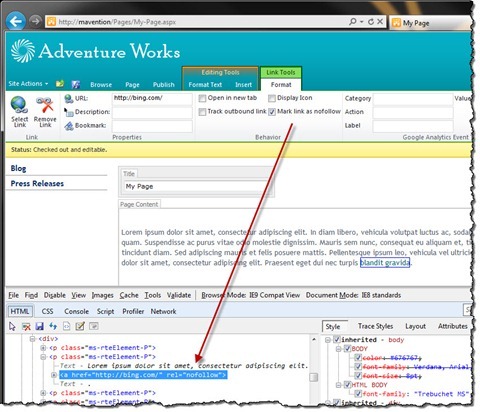Collapse the HTML BODY style rule node
The width and height of the screenshot is (480, 412).
tap(338, 385)
